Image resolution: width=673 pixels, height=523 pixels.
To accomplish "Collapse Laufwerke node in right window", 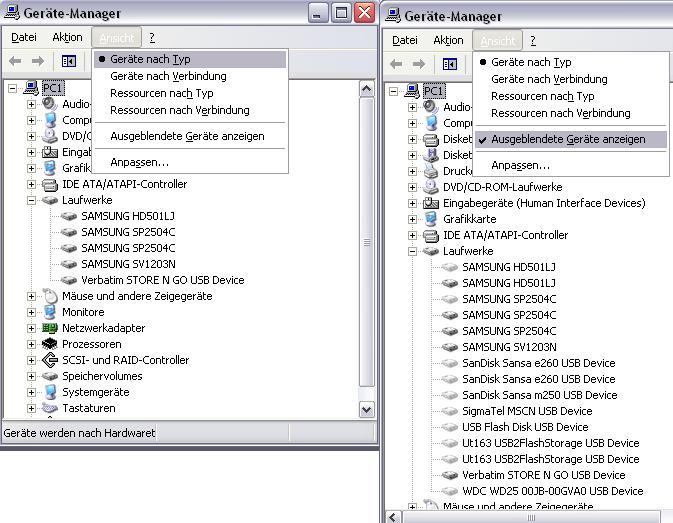I will click(412, 251).
